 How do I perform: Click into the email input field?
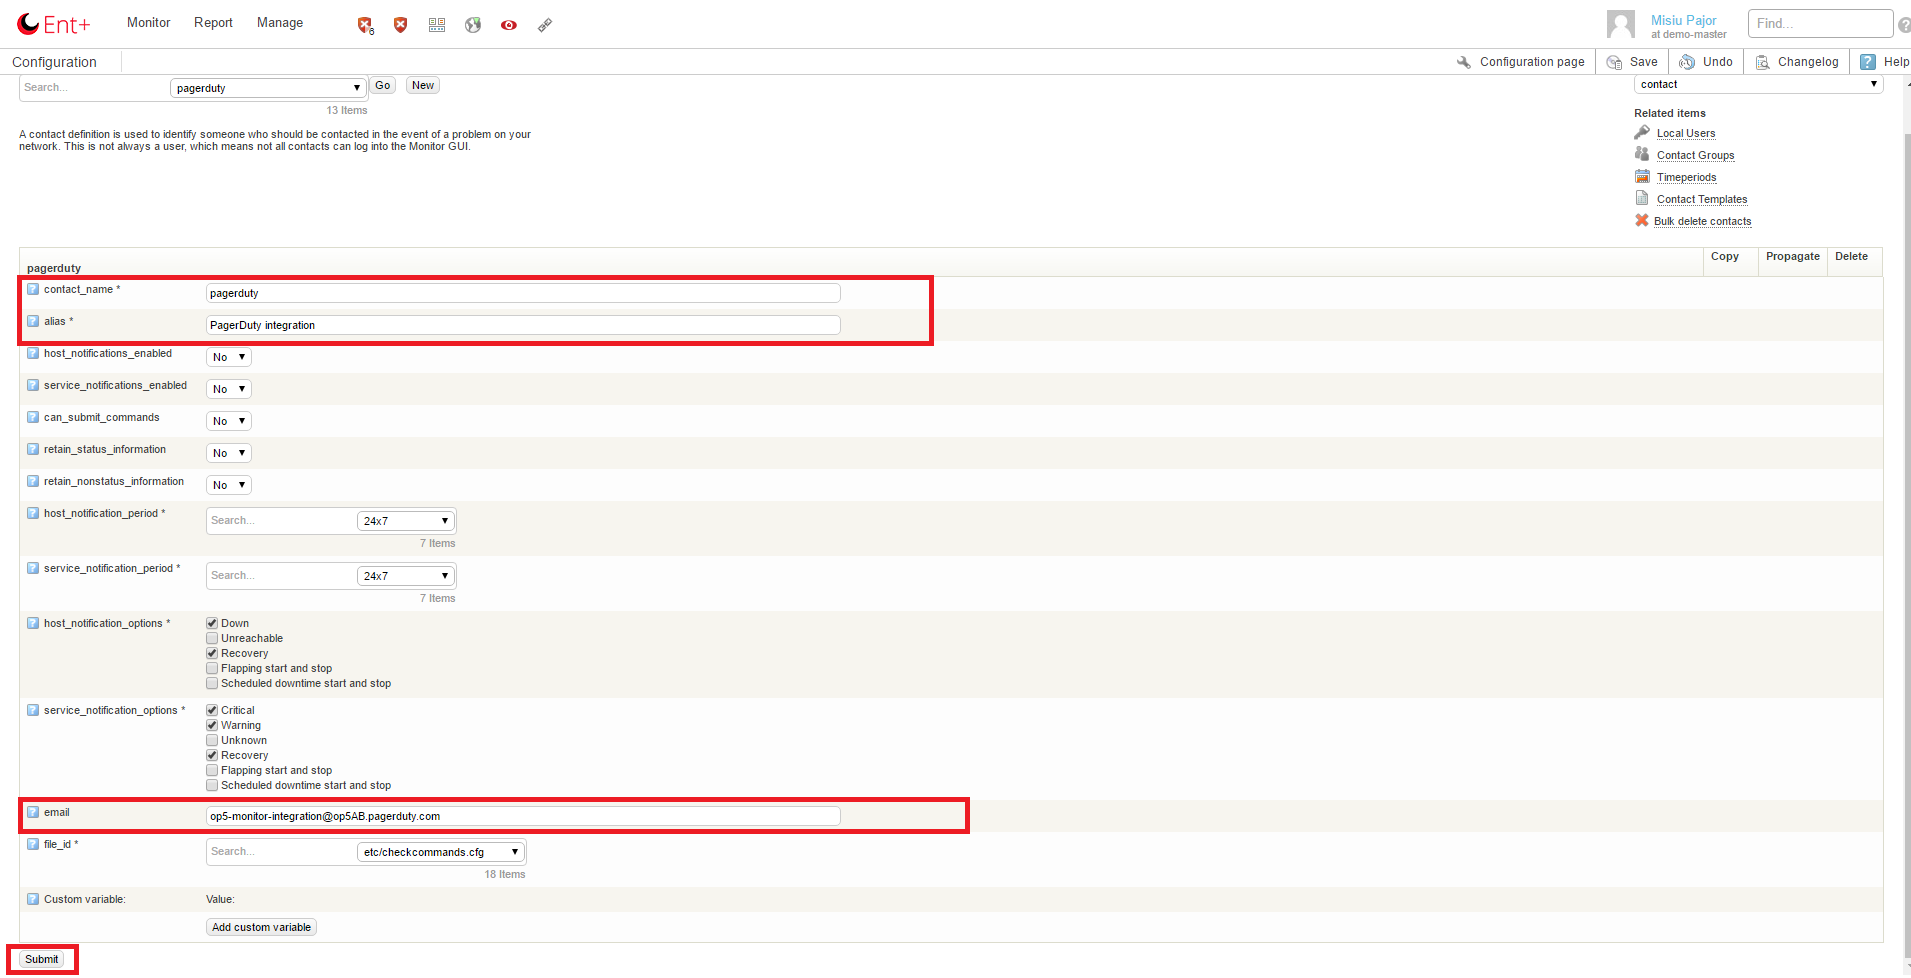(x=523, y=816)
